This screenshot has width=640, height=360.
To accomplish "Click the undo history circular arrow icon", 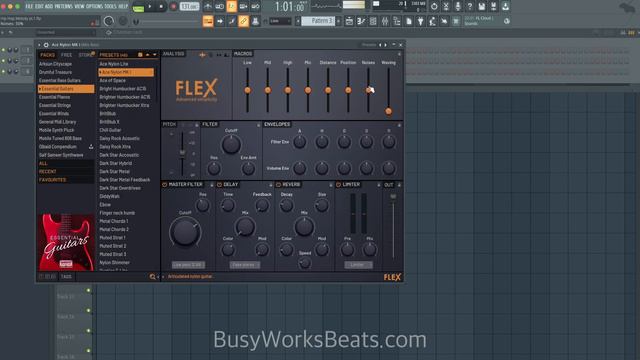I will pos(434,7).
